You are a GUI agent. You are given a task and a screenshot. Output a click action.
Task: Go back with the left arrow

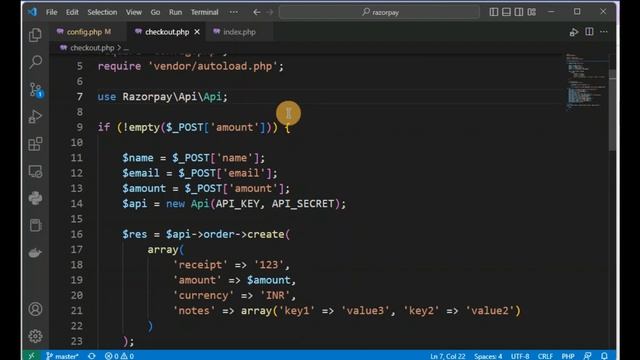pos(256,12)
